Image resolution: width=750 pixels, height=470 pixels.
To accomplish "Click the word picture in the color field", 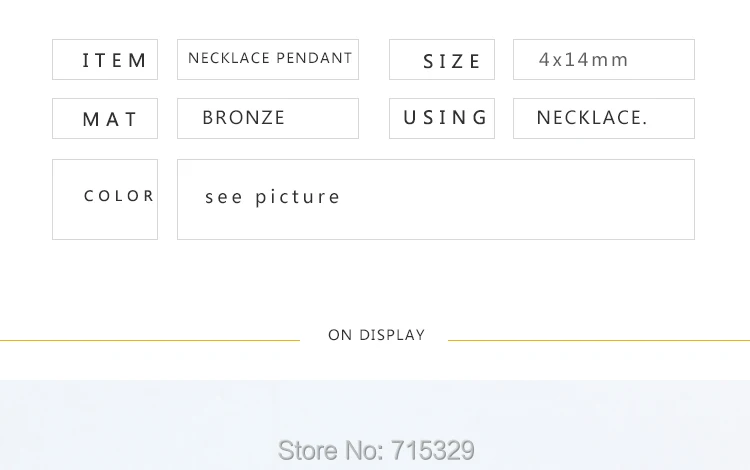I will point(298,197).
